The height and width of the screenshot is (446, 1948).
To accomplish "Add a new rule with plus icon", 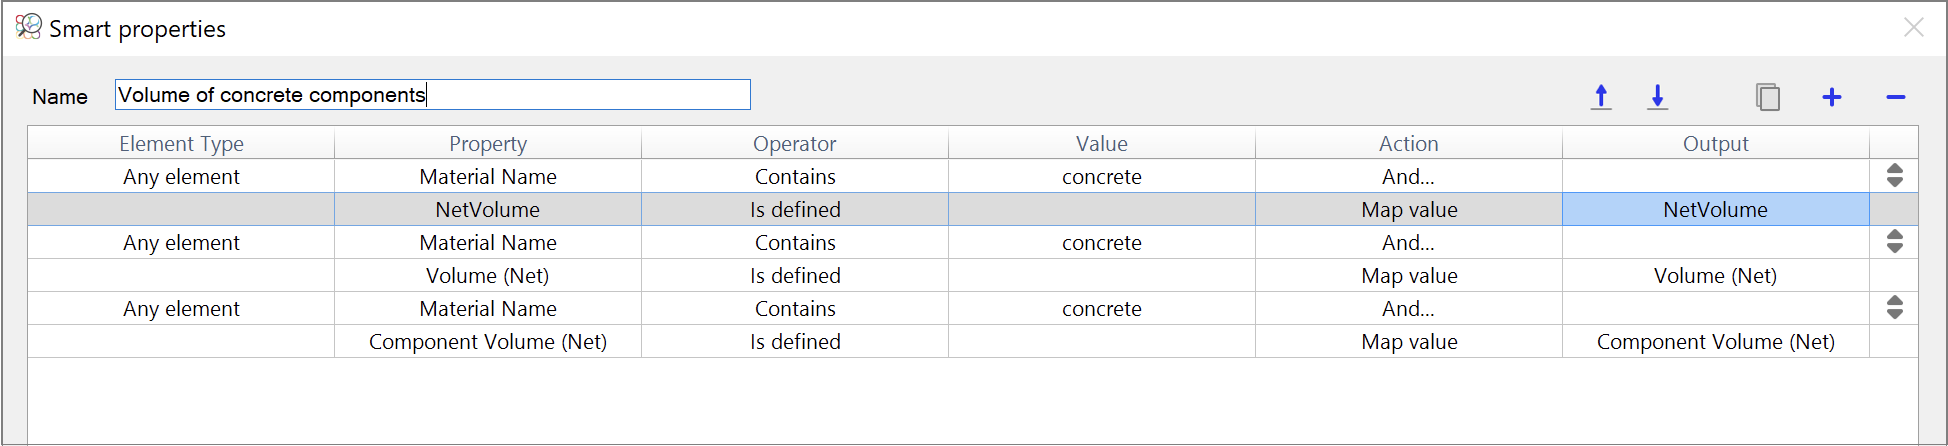I will 1832,97.
